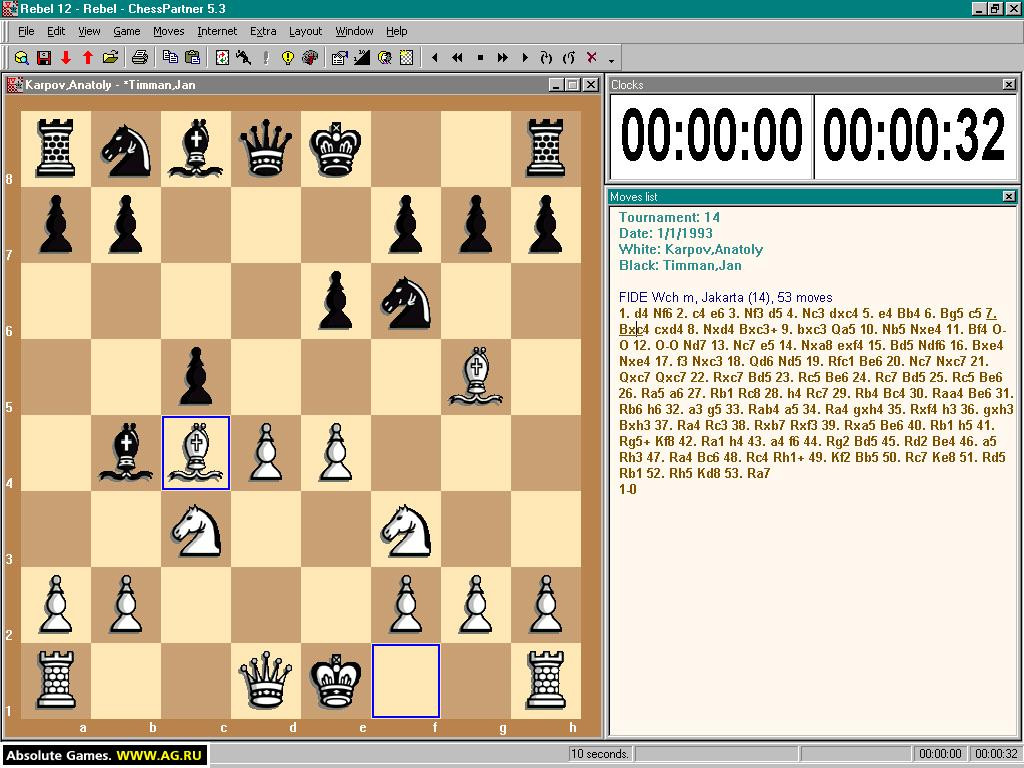Click the final move 53. Ra7
This screenshot has width=1024, height=768.
pos(741,473)
